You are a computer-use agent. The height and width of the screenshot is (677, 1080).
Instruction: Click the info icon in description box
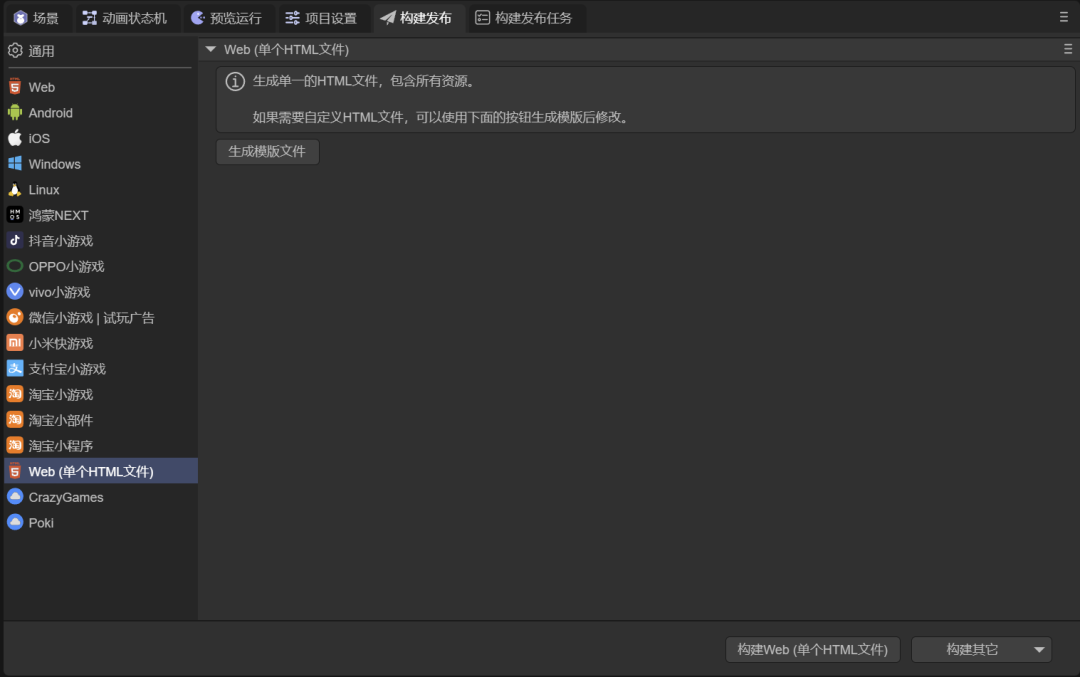235,81
